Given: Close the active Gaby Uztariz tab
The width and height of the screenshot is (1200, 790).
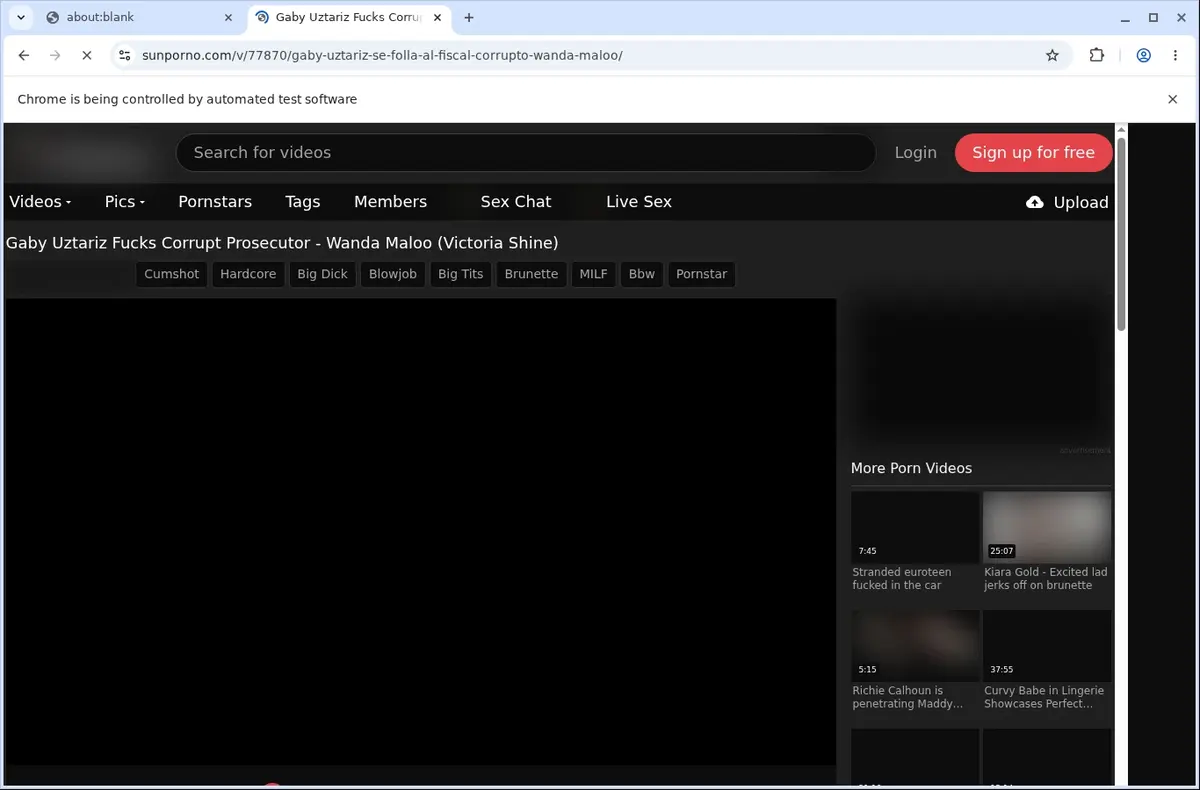Looking at the screenshot, I should point(436,17).
